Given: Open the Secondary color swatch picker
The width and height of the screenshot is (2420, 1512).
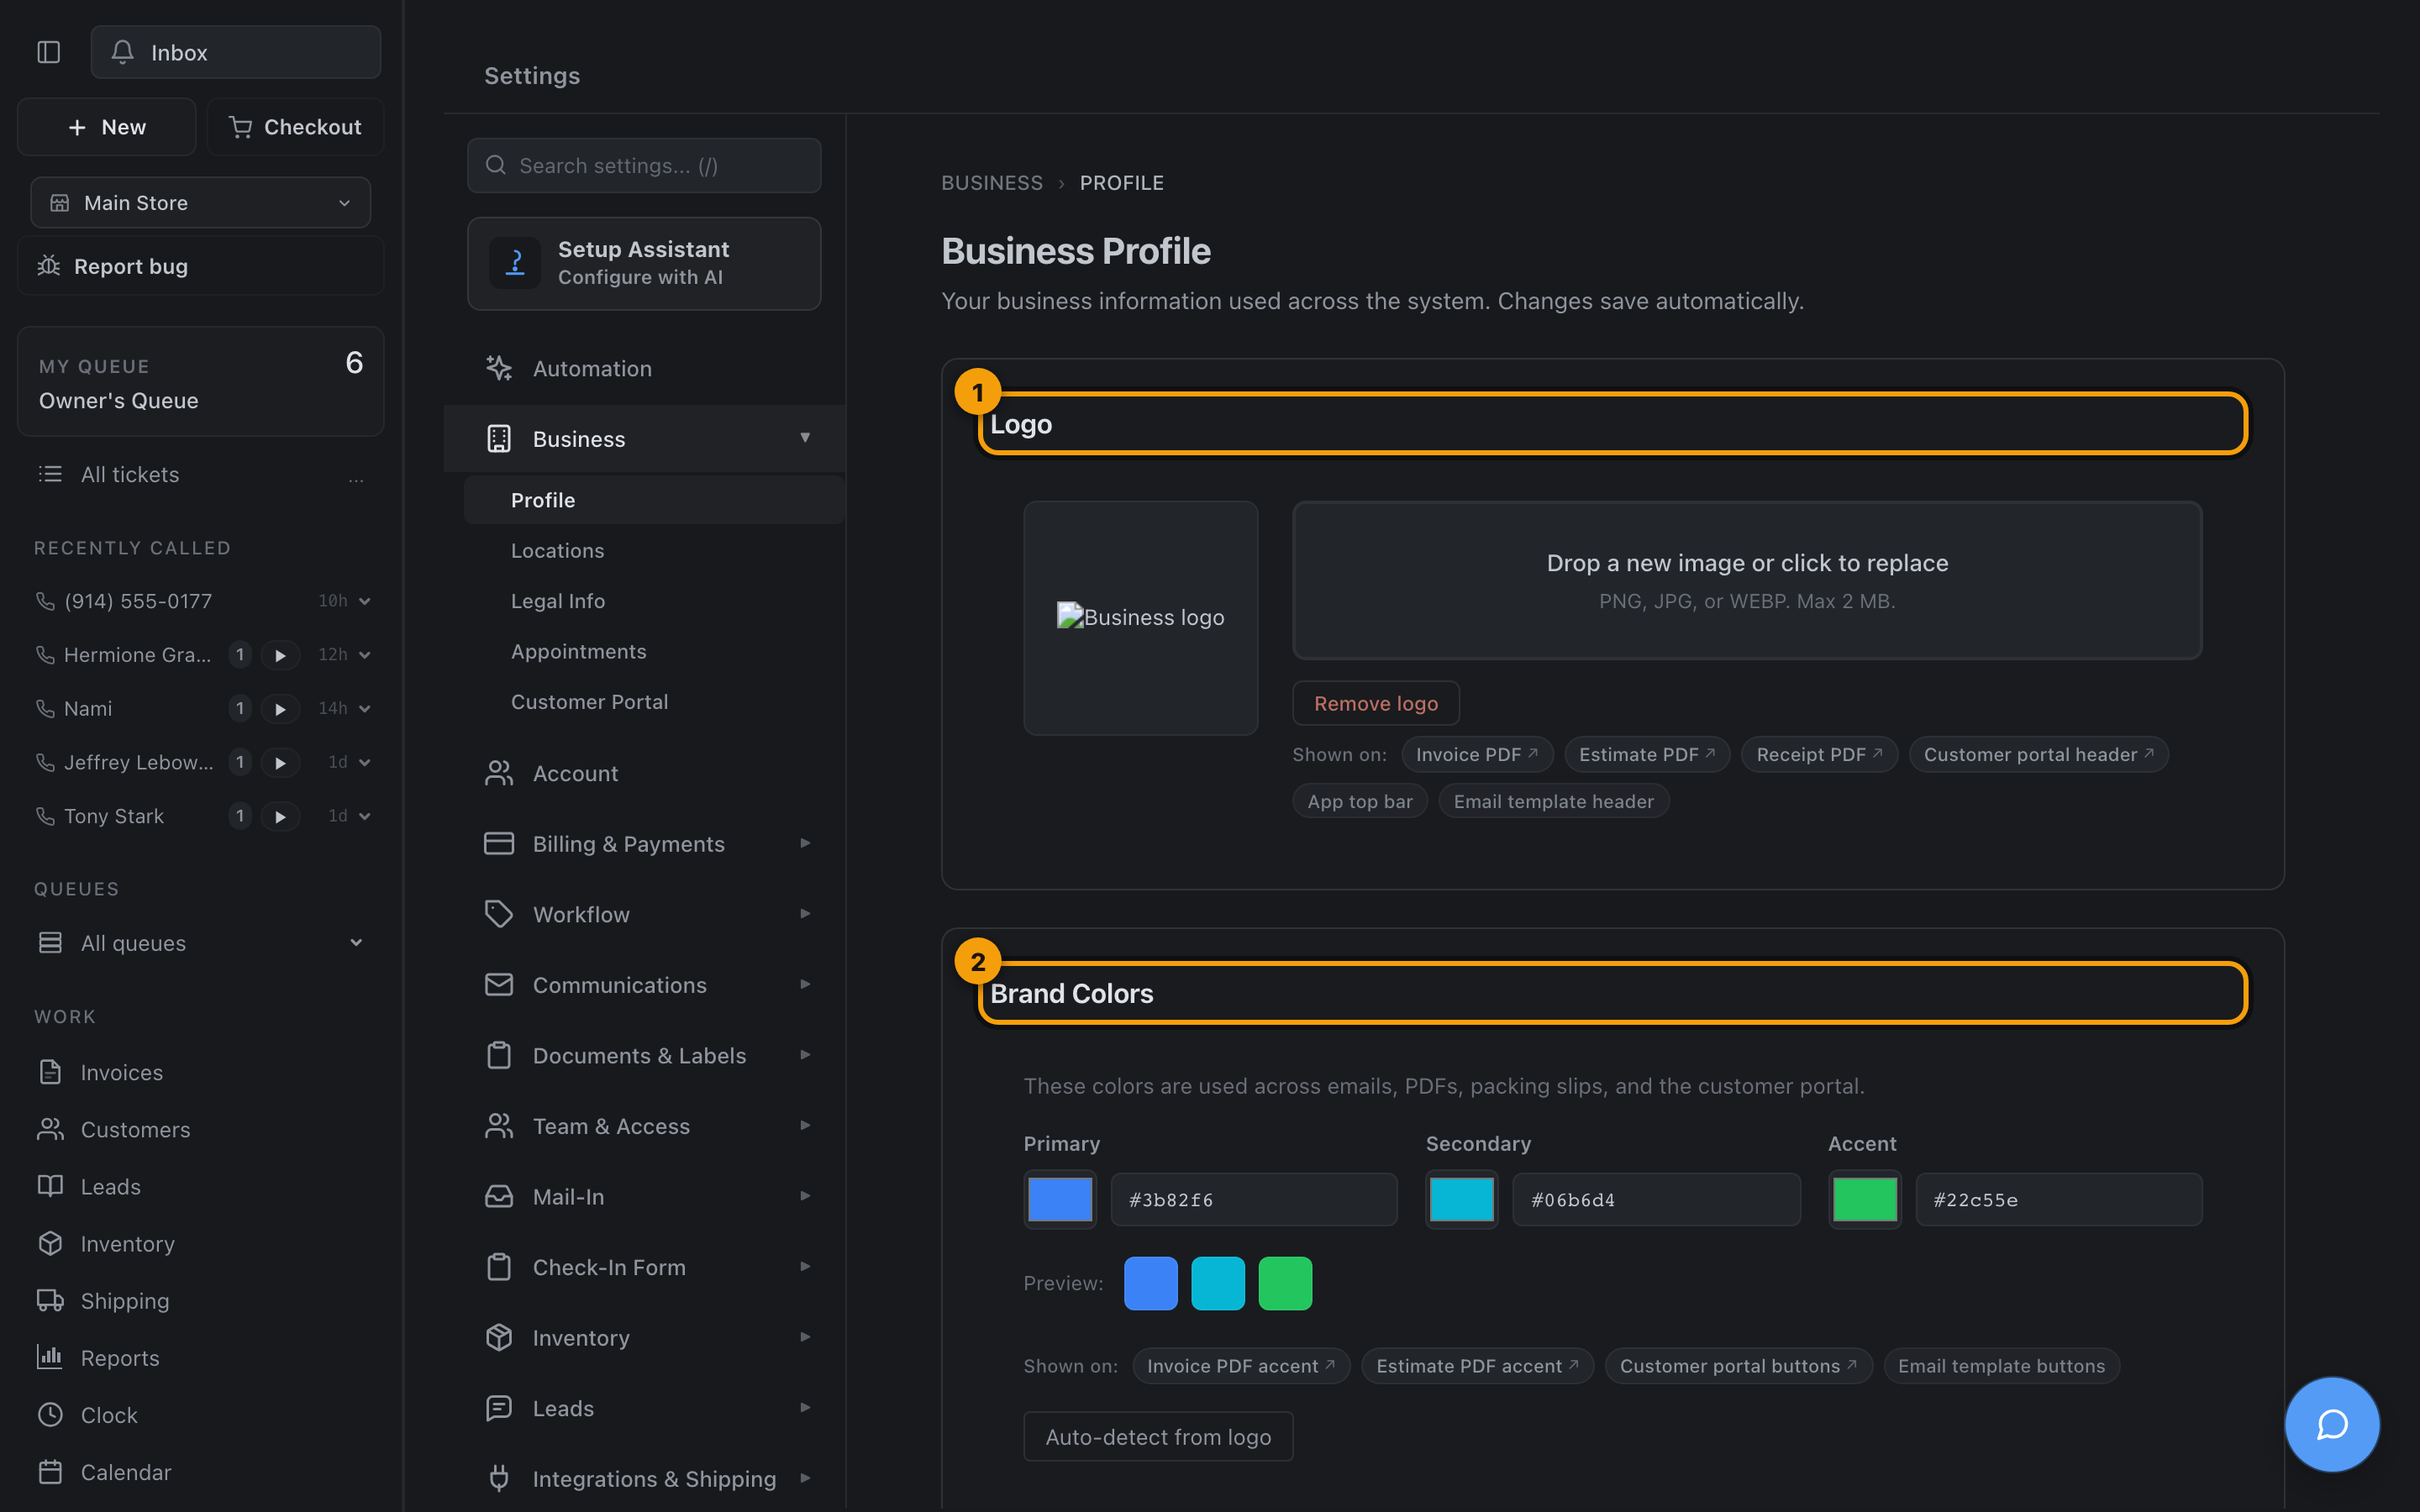Looking at the screenshot, I should click(1462, 1199).
